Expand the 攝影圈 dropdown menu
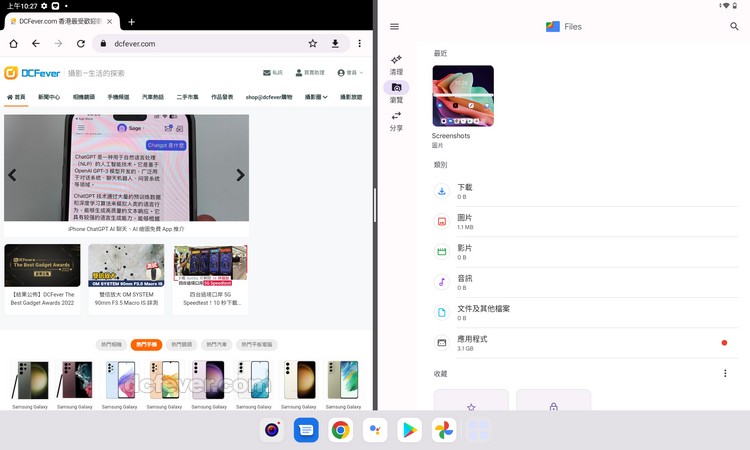Screen dimensions: 750x450 click(x=316, y=97)
